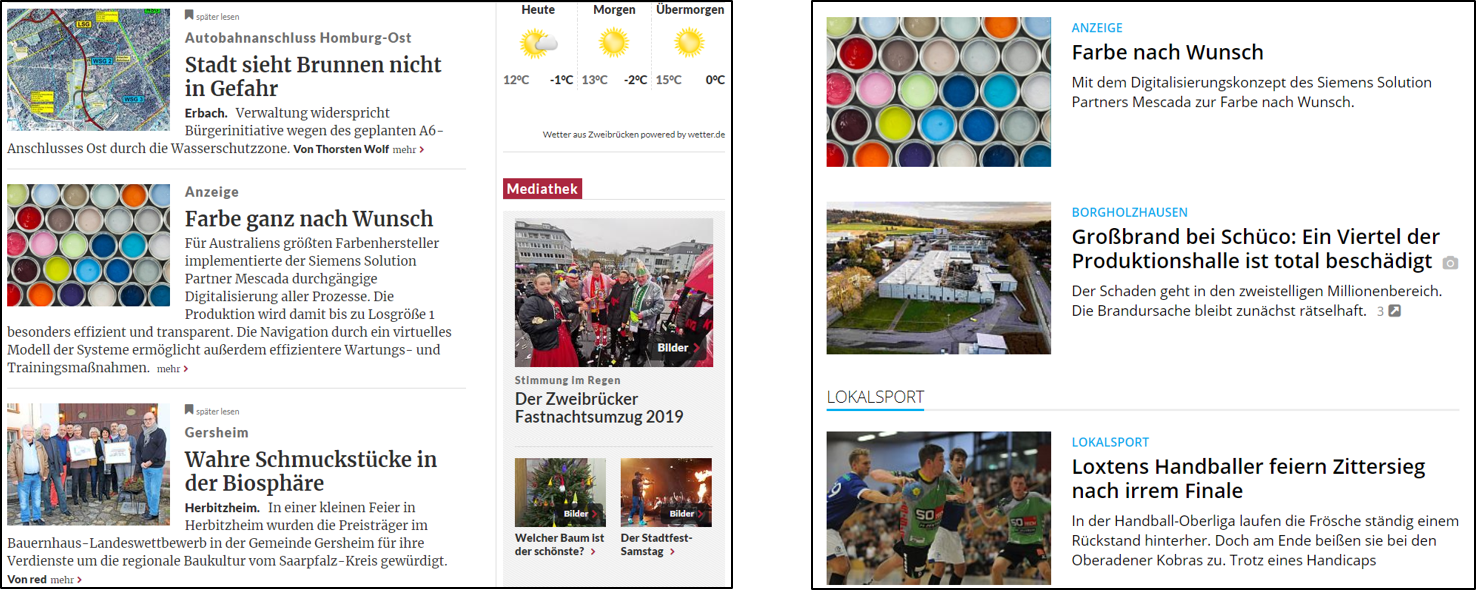
Task: Click bookmark icon above Gersheim article
Action: [x=189, y=410]
